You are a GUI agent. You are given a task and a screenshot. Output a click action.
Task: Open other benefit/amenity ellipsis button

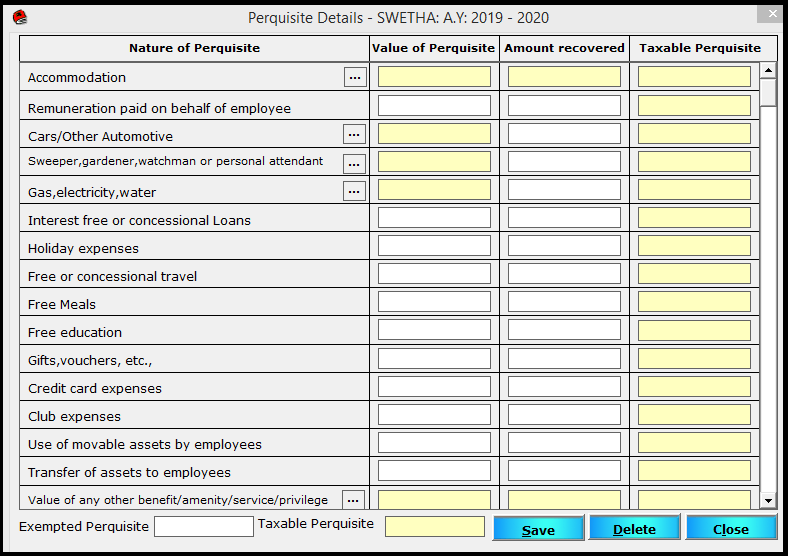click(353, 500)
